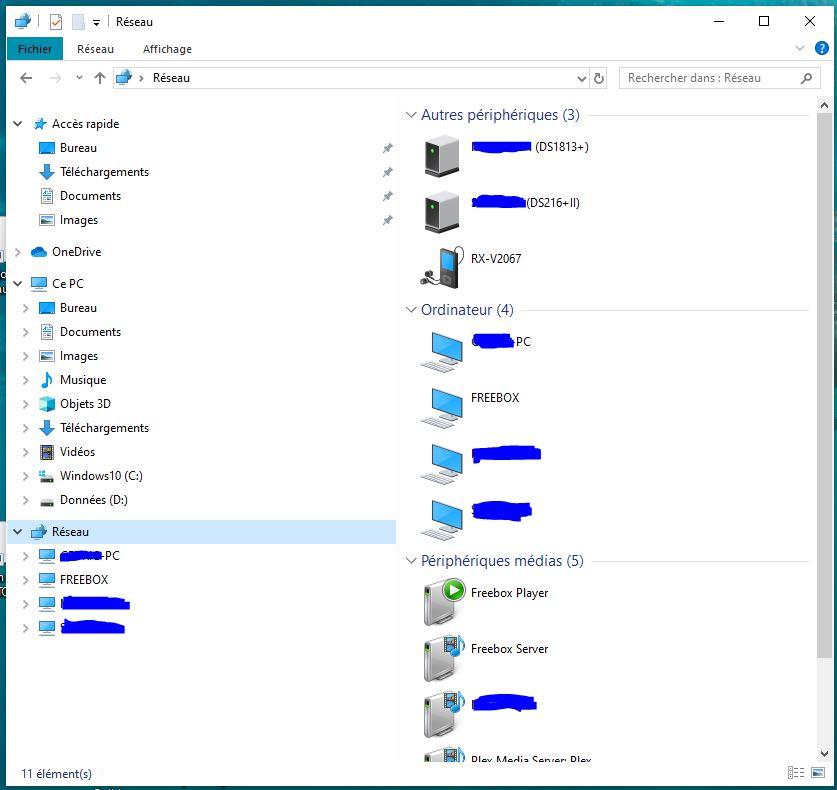Click the Properties quick access toolbar icon
The width and height of the screenshot is (837, 790).
pos(56,22)
